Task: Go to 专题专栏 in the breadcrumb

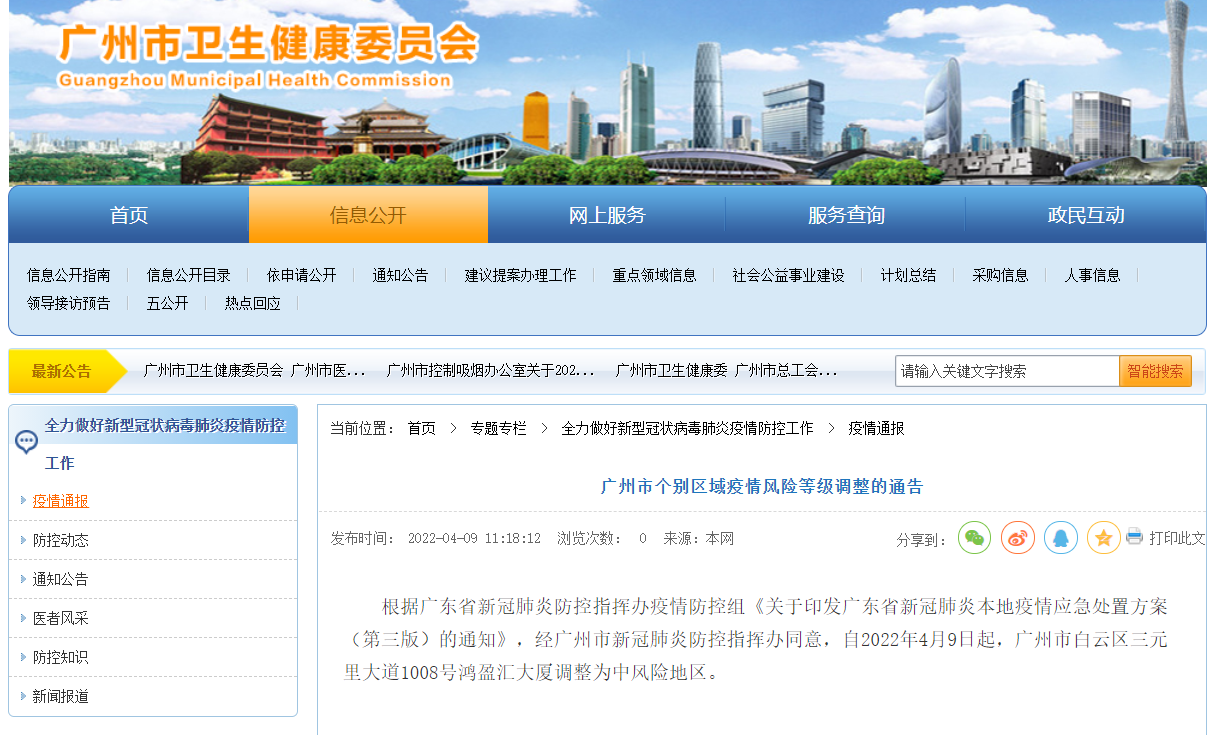Action: pos(498,428)
